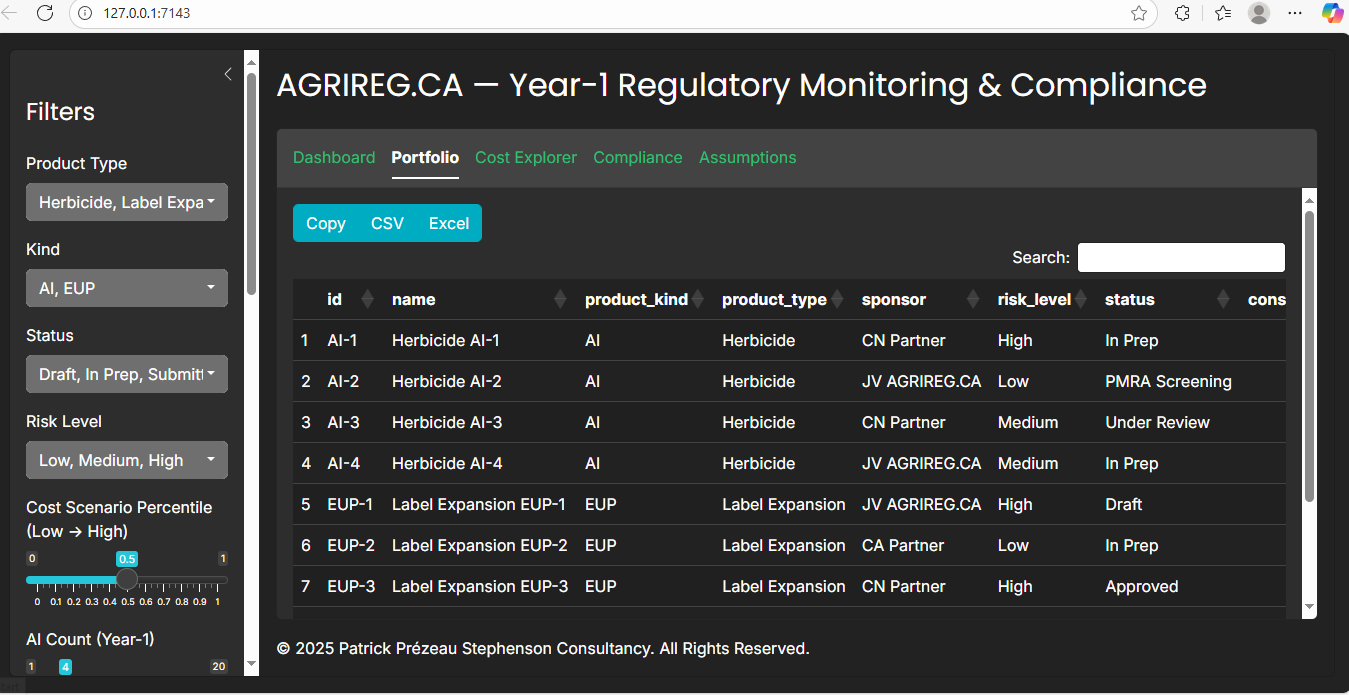Sort the status column with its arrow icon
Screen dimensions: 1349x695
pyautogui.click(x=1222, y=298)
